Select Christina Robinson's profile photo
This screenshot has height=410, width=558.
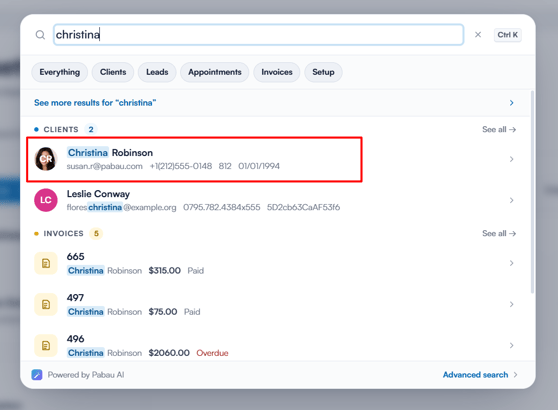point(46,159)
